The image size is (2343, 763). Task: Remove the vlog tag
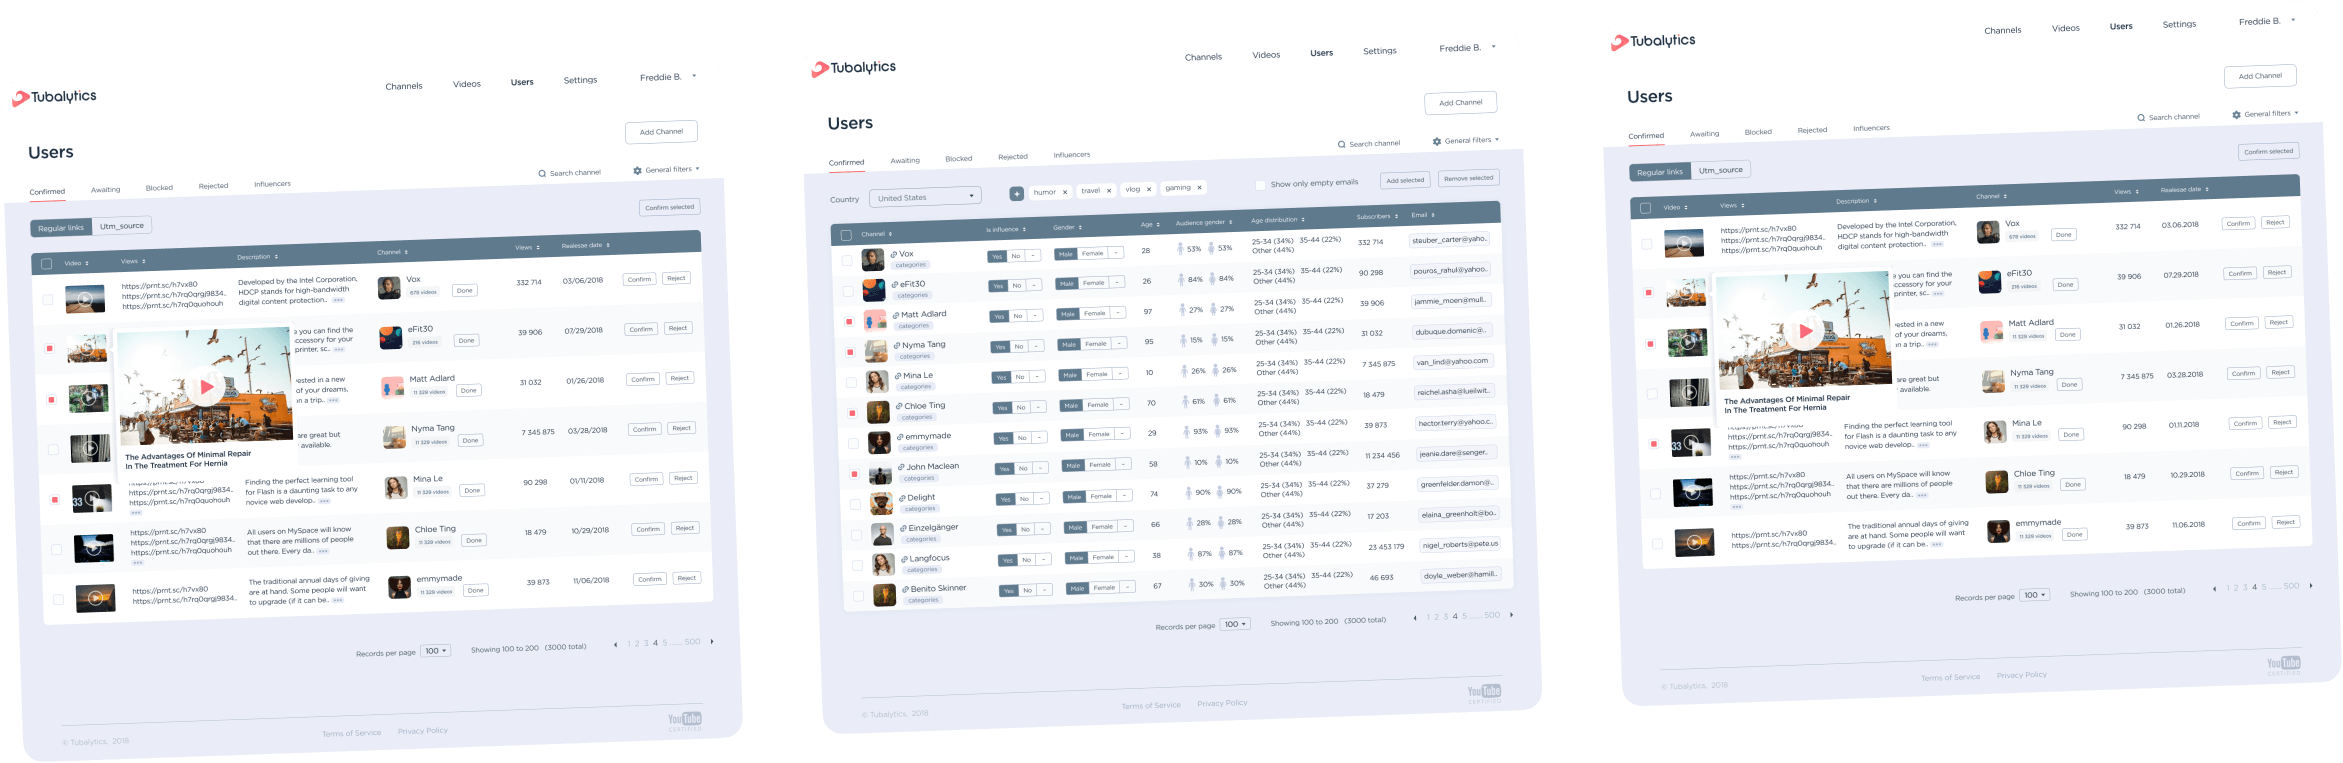click(1149, 189)
